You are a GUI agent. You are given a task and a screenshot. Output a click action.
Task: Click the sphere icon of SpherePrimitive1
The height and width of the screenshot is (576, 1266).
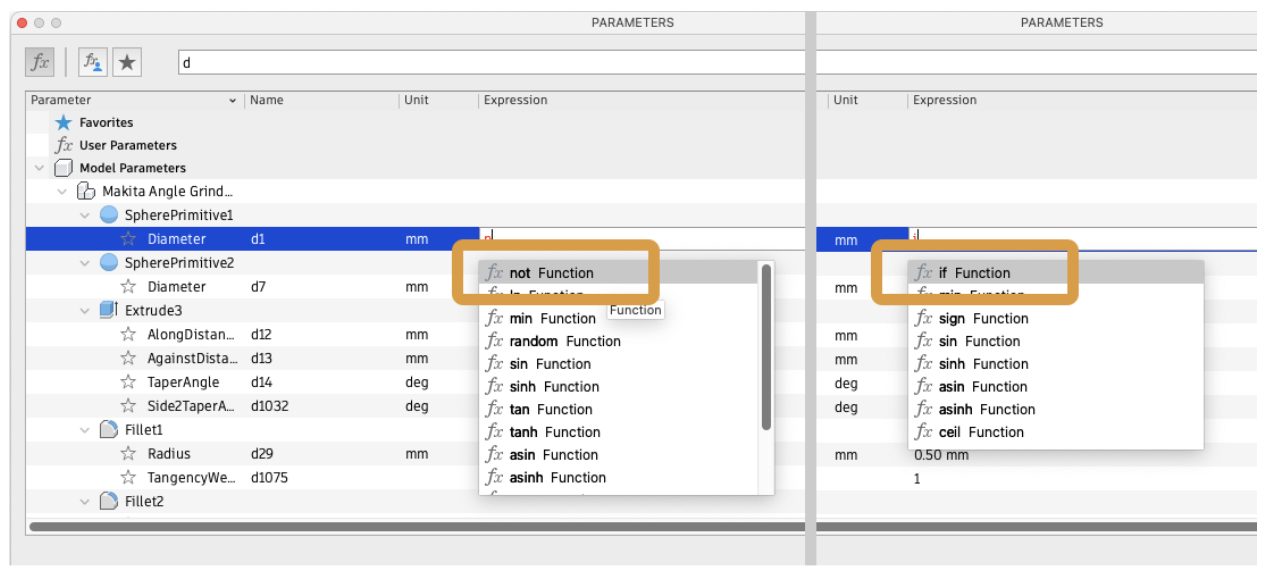point(109,215)
